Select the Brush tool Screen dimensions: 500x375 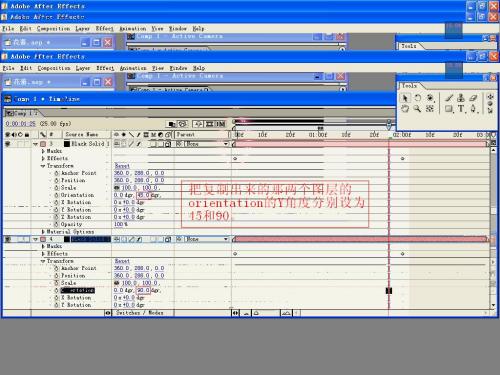(x=449, y=98)
